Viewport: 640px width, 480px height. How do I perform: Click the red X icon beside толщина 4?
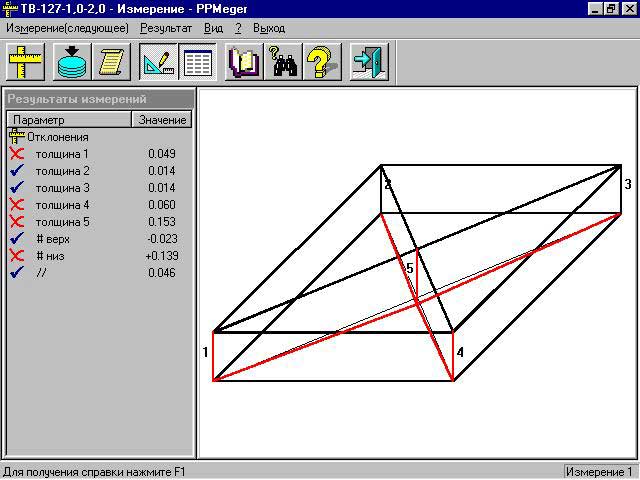pos(17,204)
